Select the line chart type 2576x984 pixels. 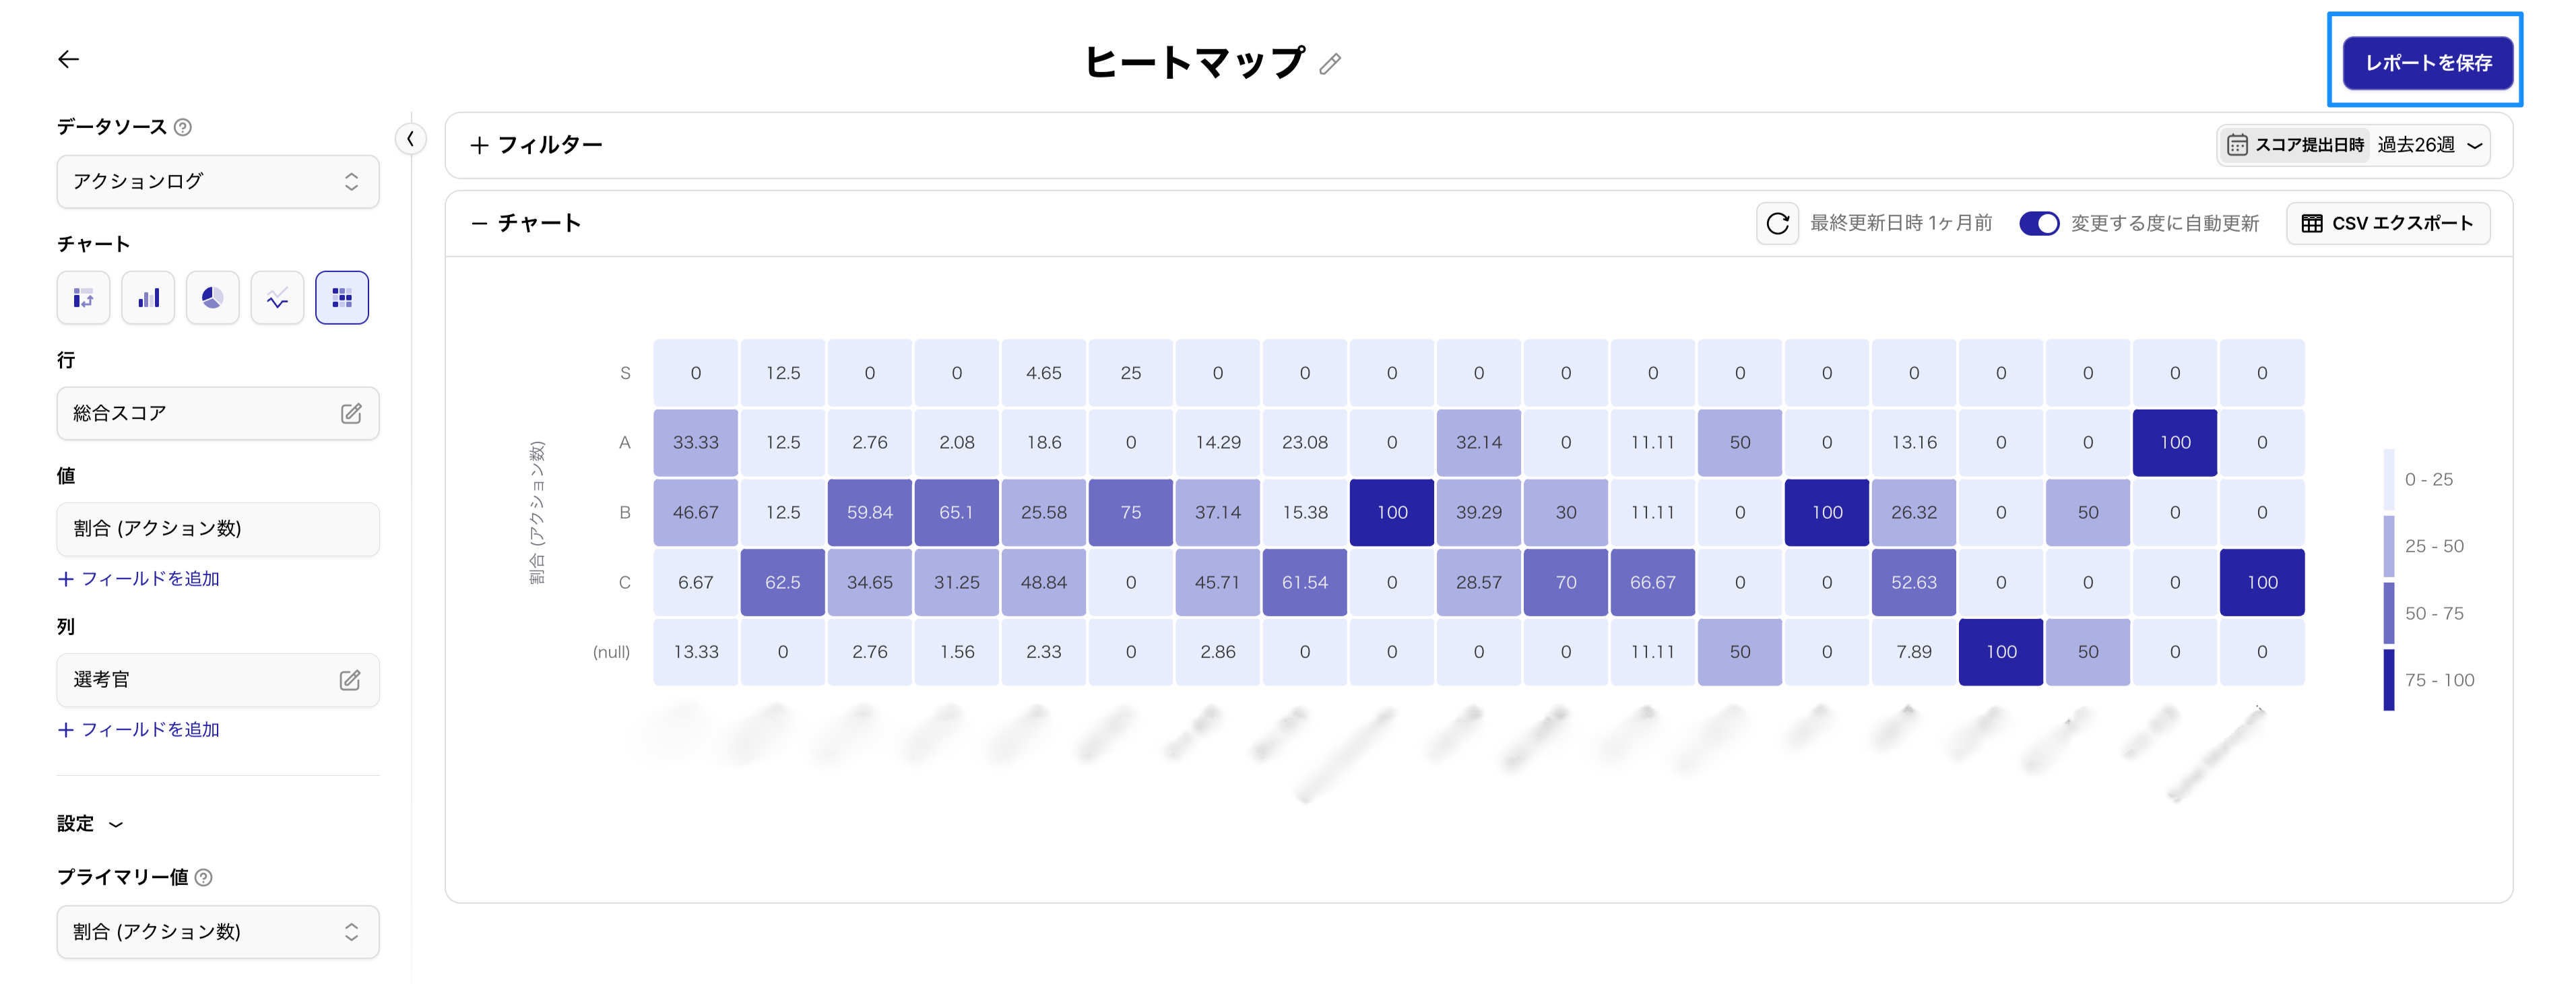[277, 298]
